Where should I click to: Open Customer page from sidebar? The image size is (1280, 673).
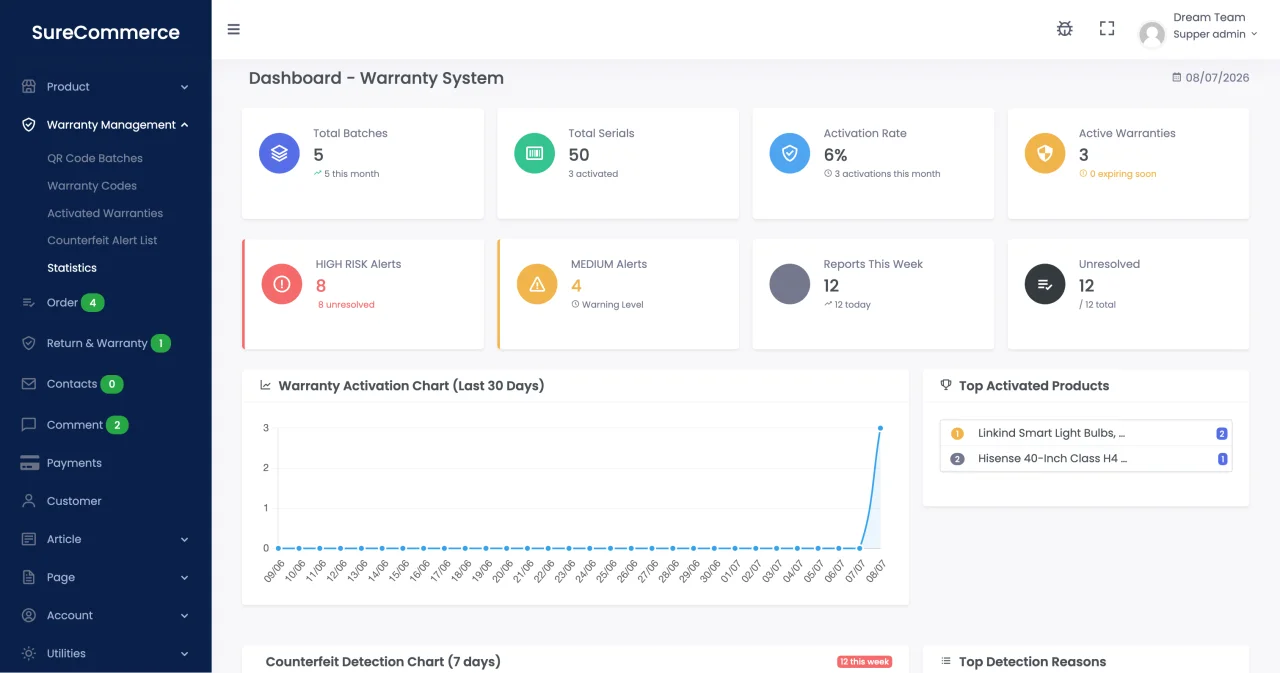74,501
